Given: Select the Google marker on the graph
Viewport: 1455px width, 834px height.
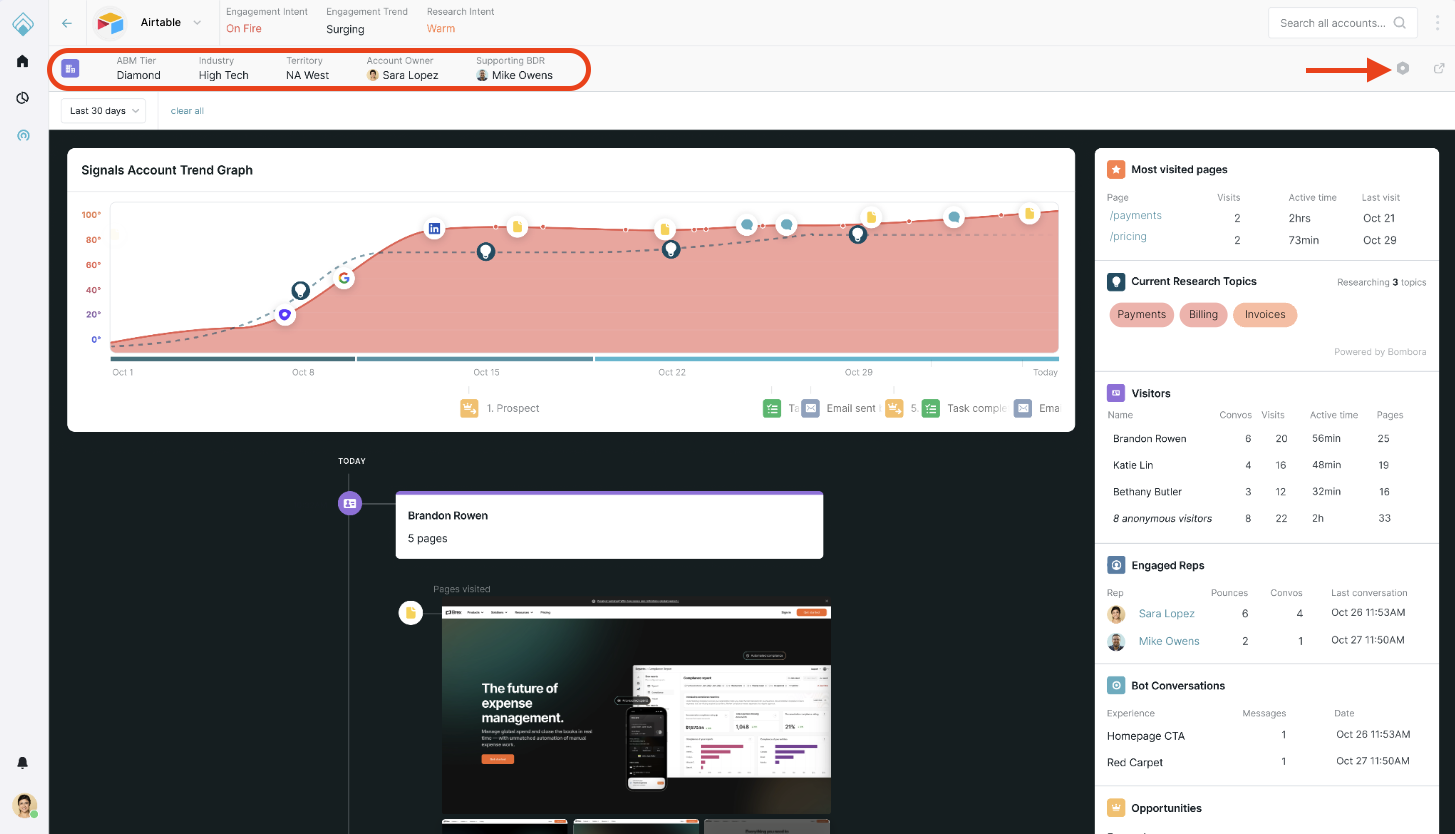Looking at the screenshot, I should pos(343,278).
